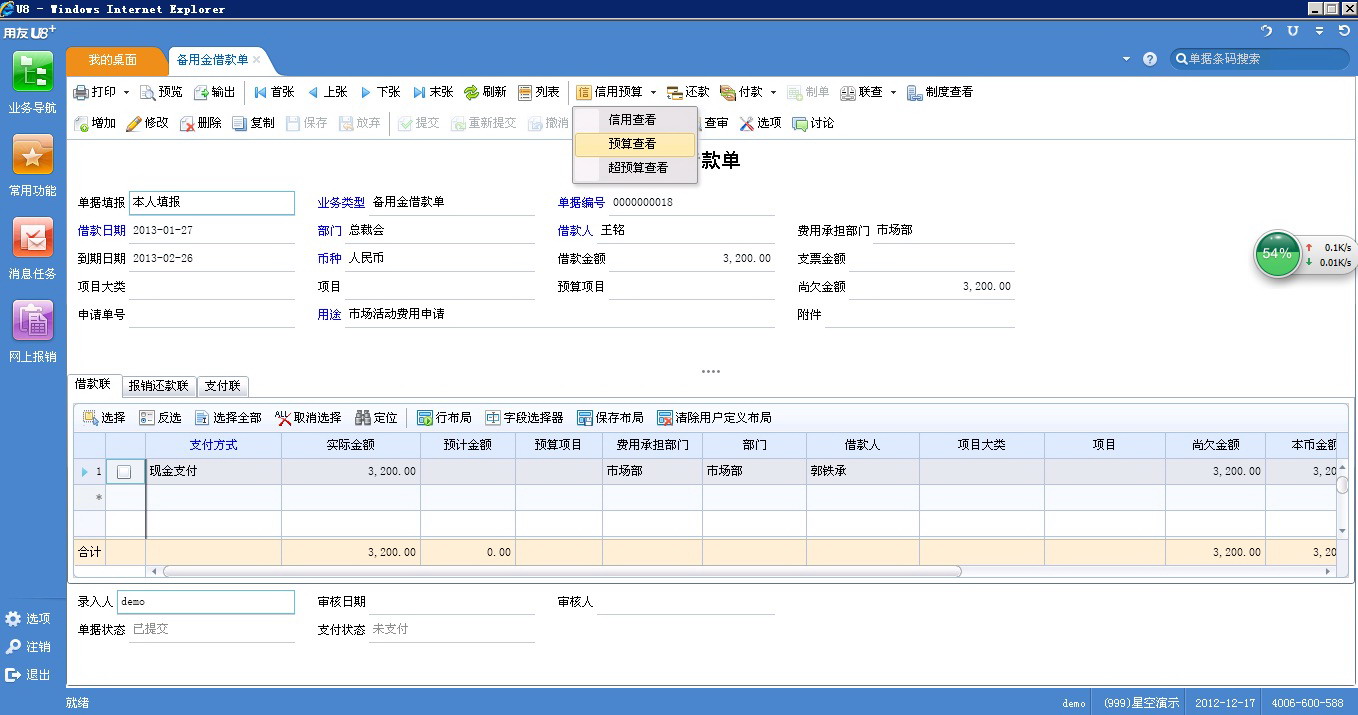Click 选择全部 (Select all) in grid toolbar

click(228, 418)
